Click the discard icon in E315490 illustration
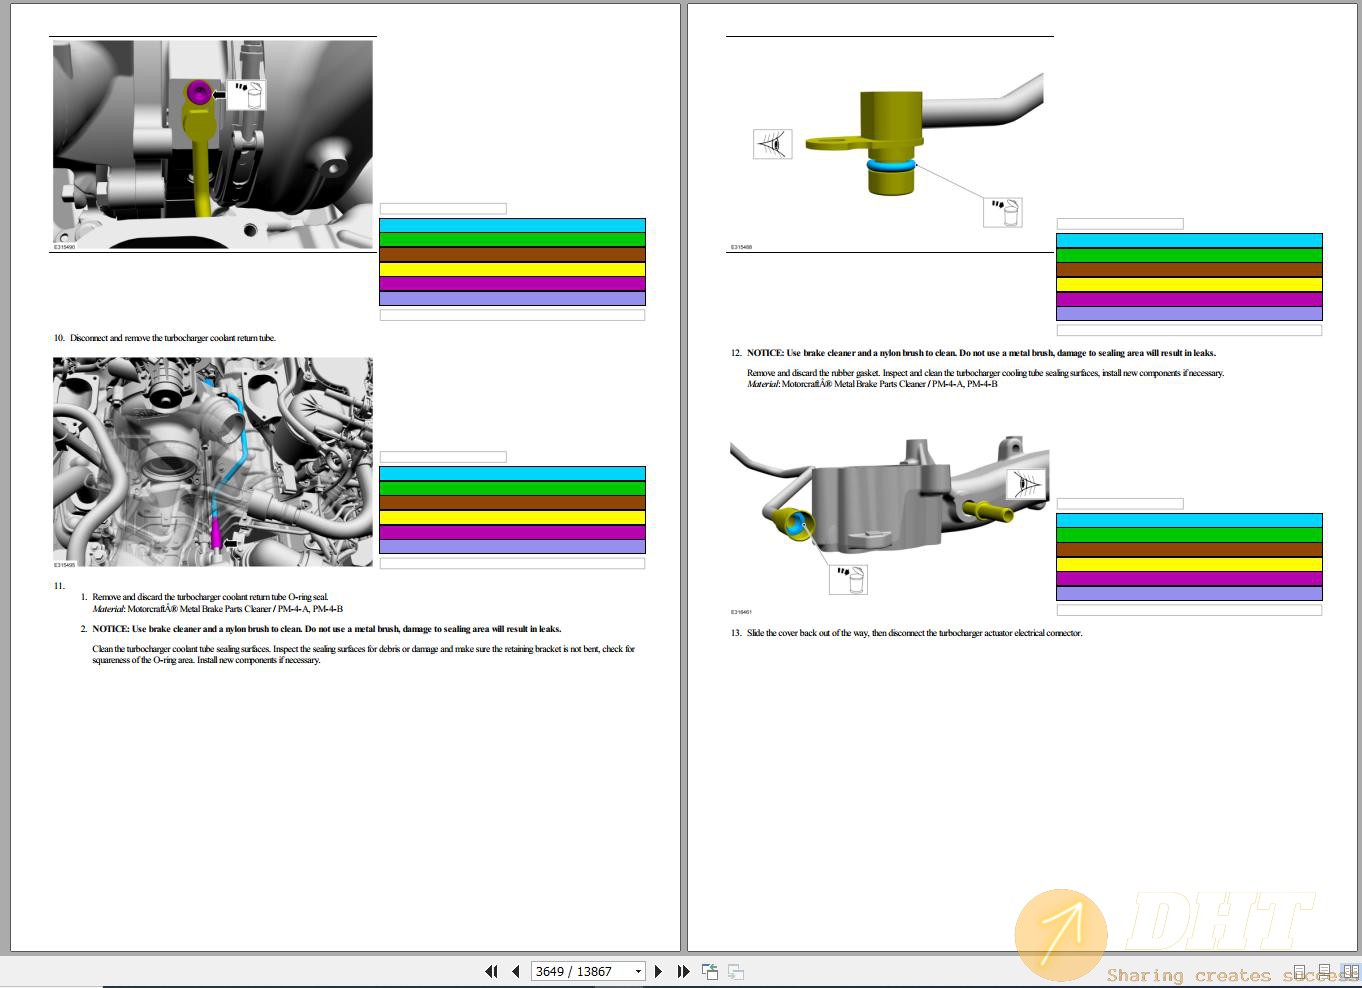The width and height of the screenshot is (1362, 988). [247, 95]
